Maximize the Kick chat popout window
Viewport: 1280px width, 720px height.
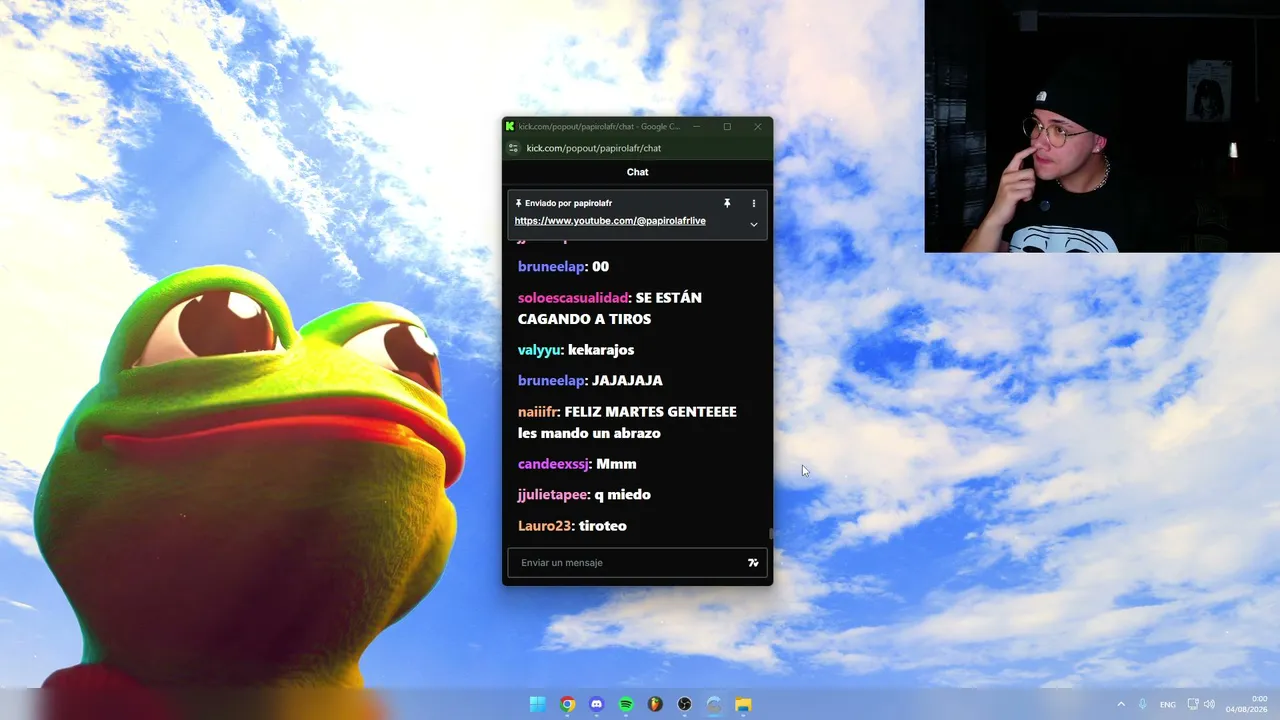(727, 126)
